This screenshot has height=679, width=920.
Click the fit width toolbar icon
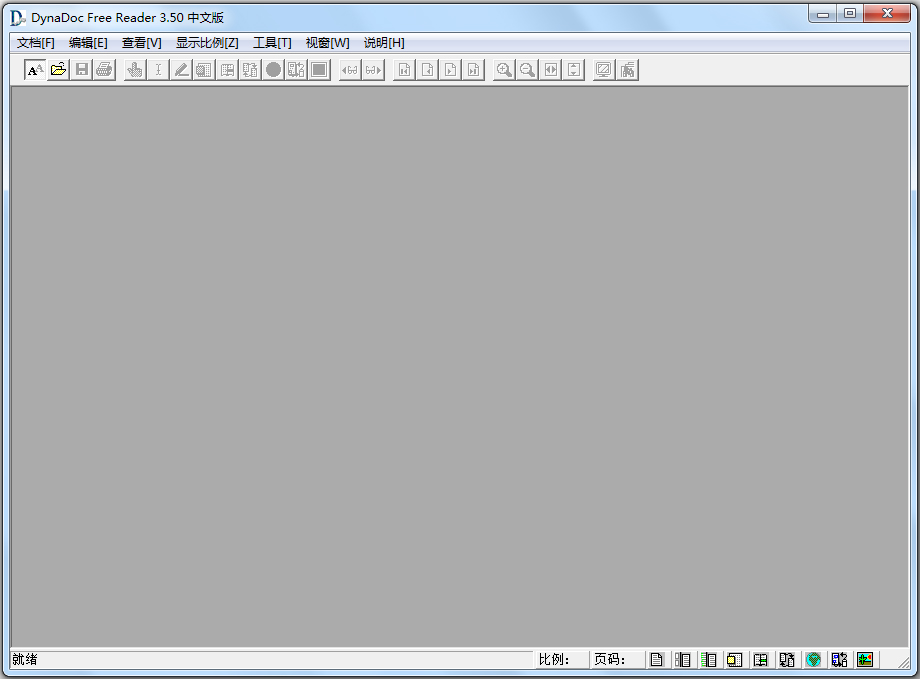coord(550,69)
